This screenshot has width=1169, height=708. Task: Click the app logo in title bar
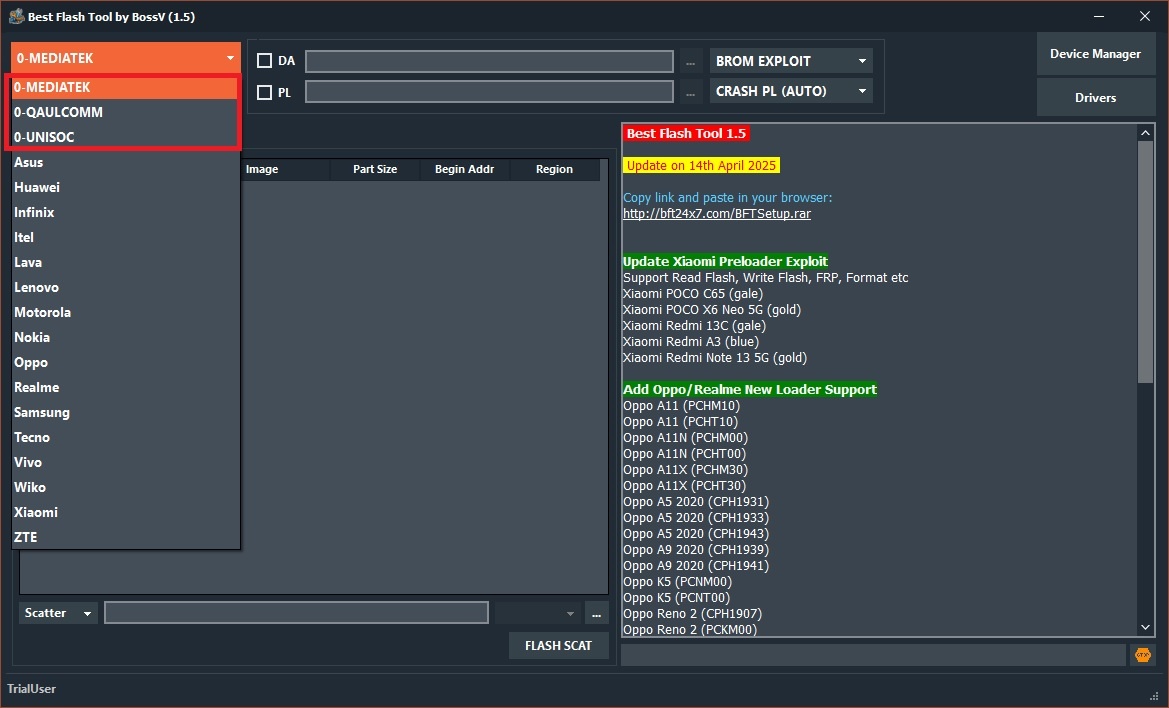point(16,16)
